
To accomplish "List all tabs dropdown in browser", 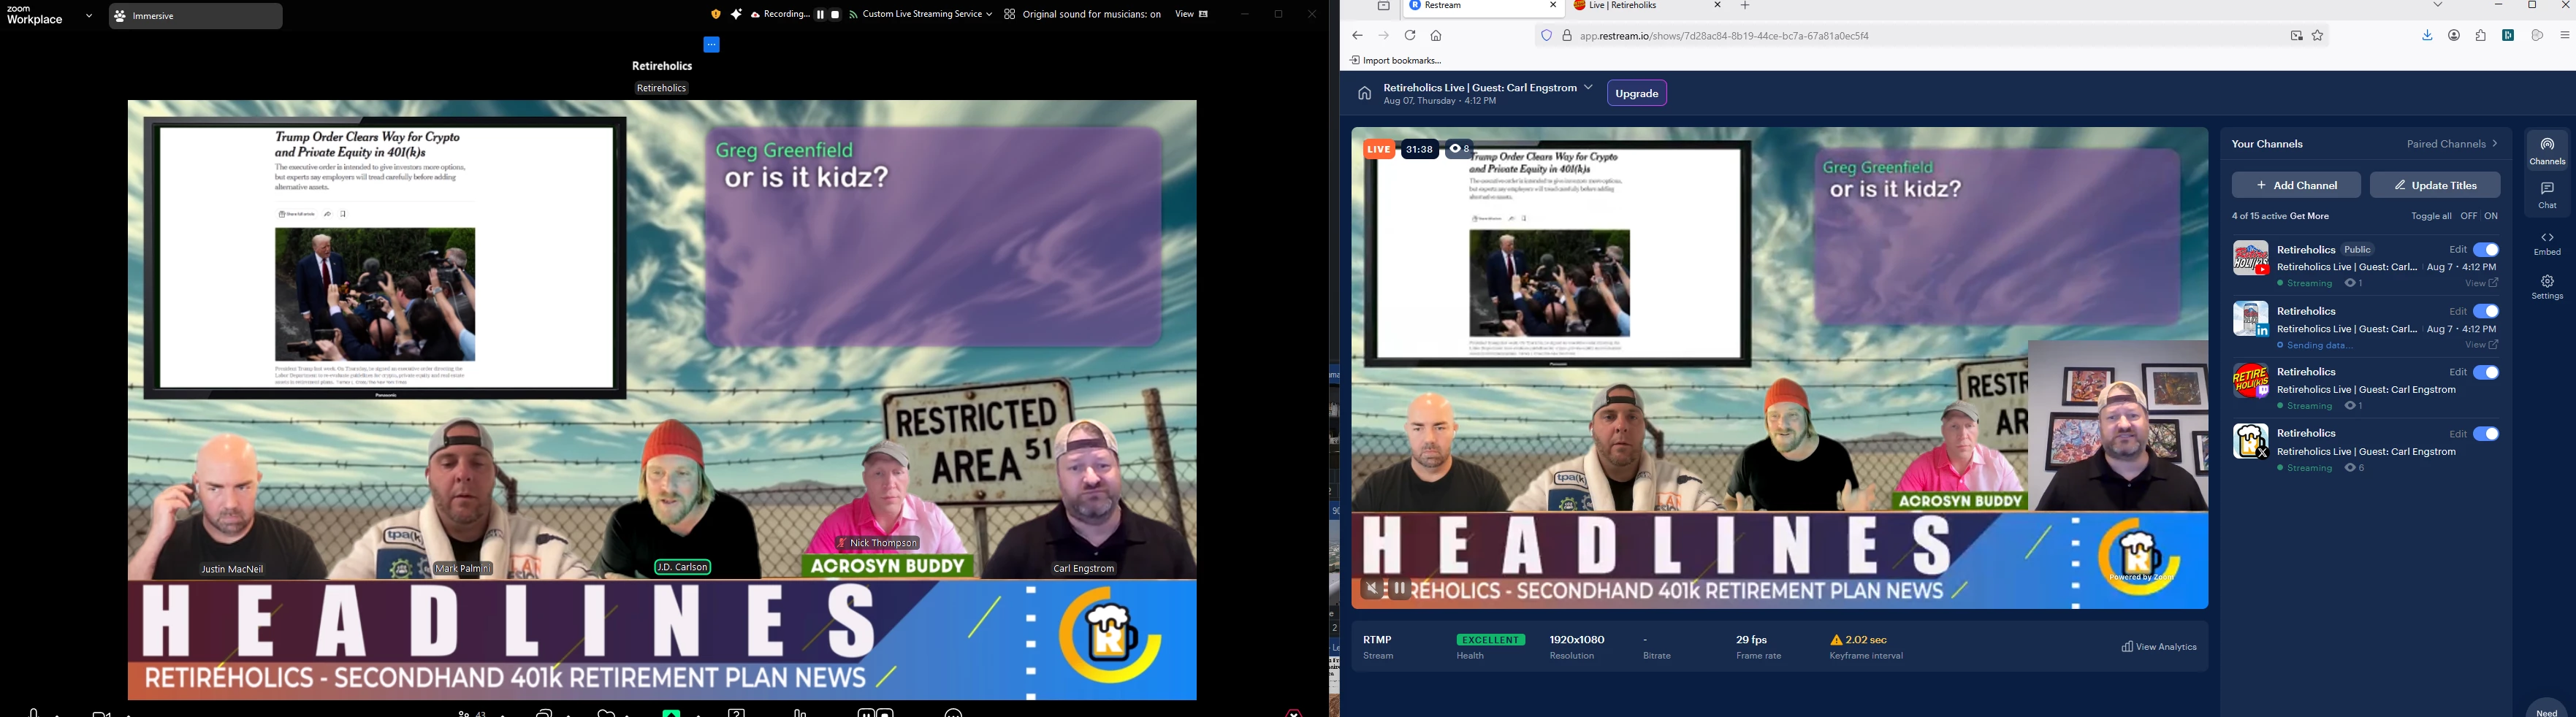I will [x=2438, y=6].
